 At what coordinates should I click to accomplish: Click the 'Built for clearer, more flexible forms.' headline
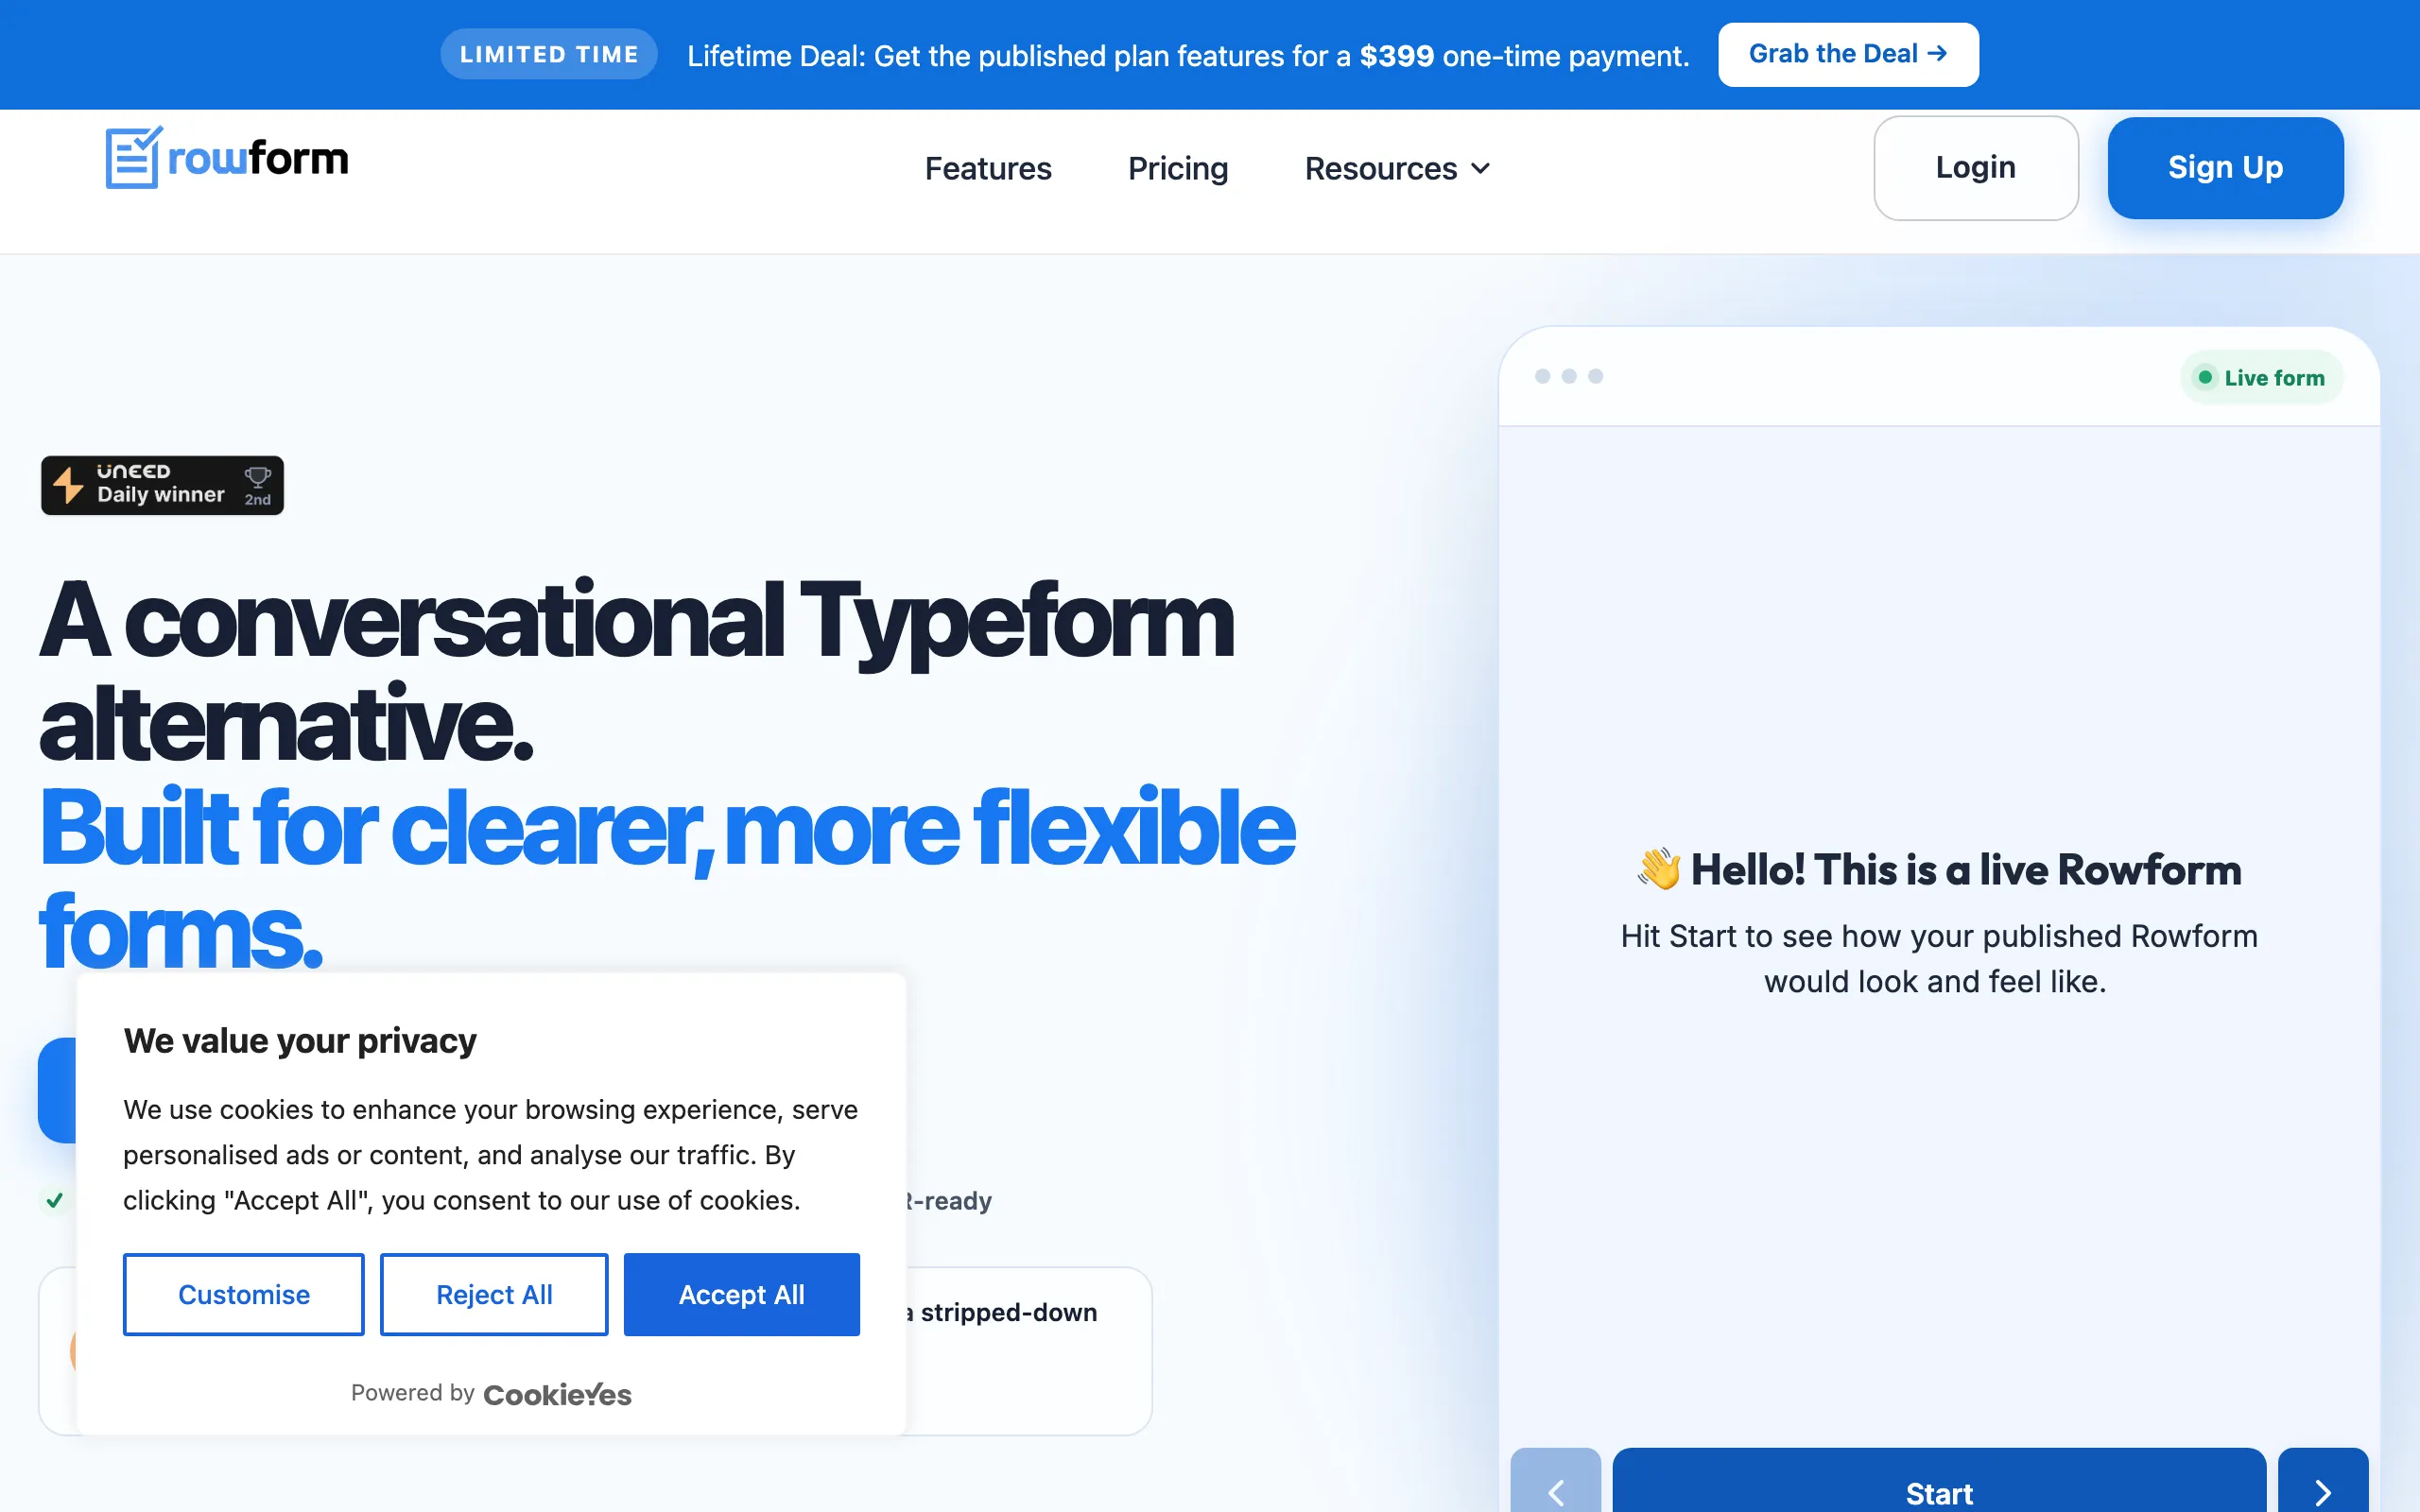[x=667, y=878]
